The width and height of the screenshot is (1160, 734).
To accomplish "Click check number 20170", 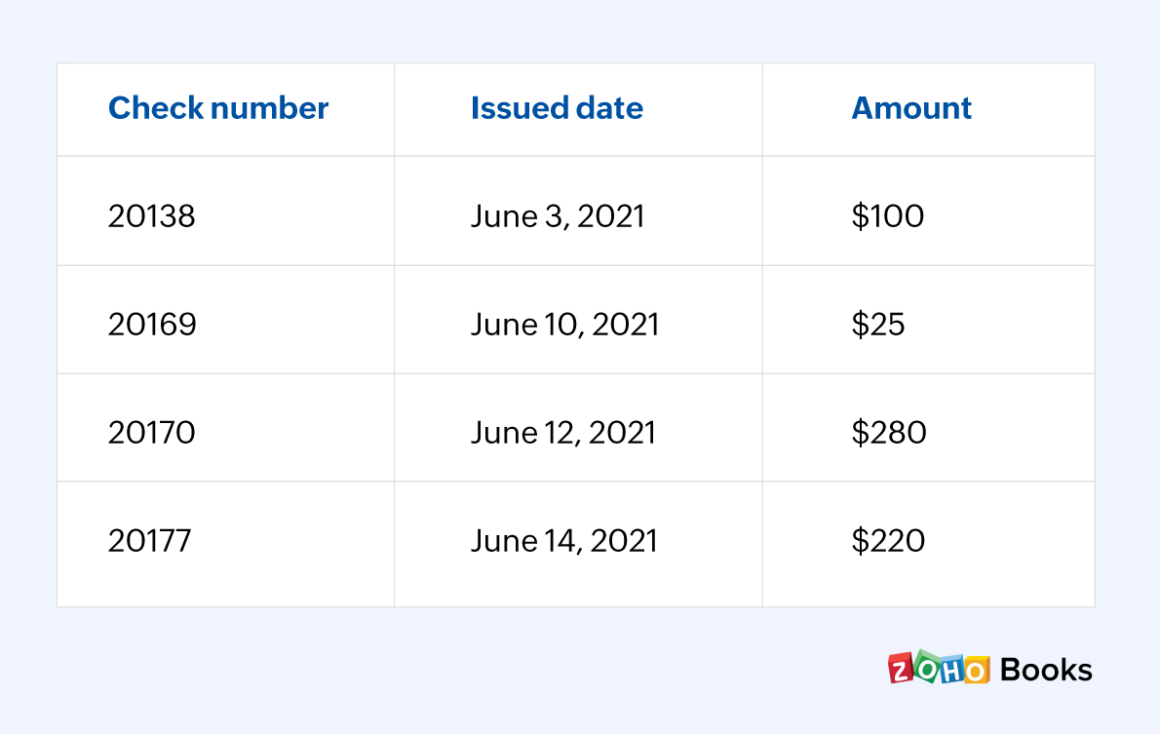I will [x=152, y=432].
